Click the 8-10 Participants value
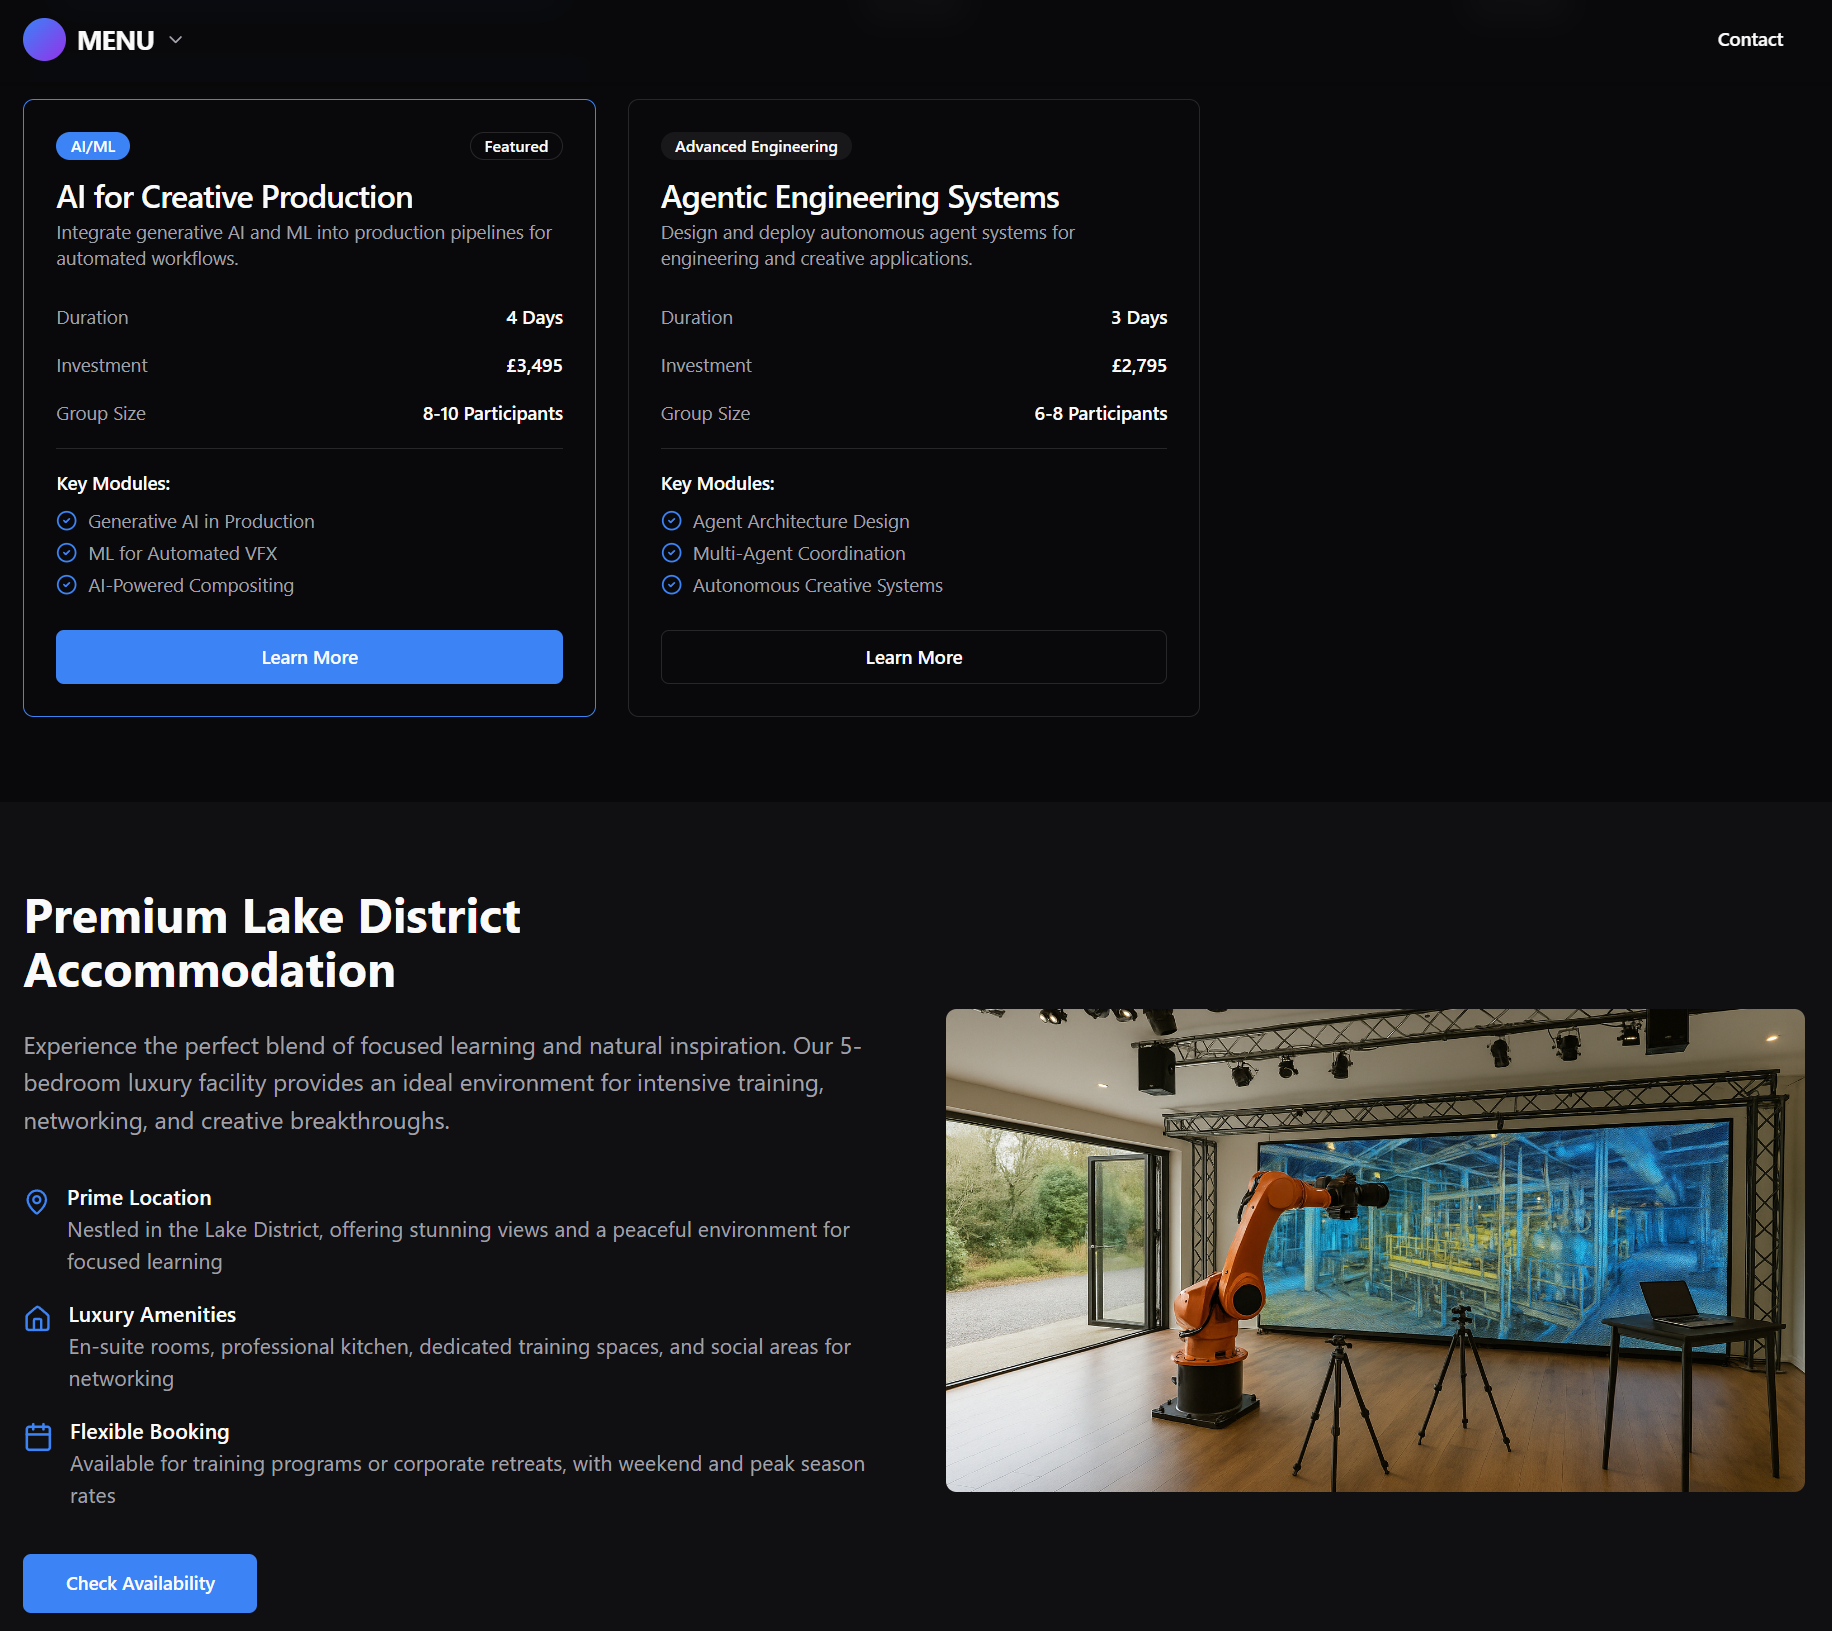 tap(492, 413)
